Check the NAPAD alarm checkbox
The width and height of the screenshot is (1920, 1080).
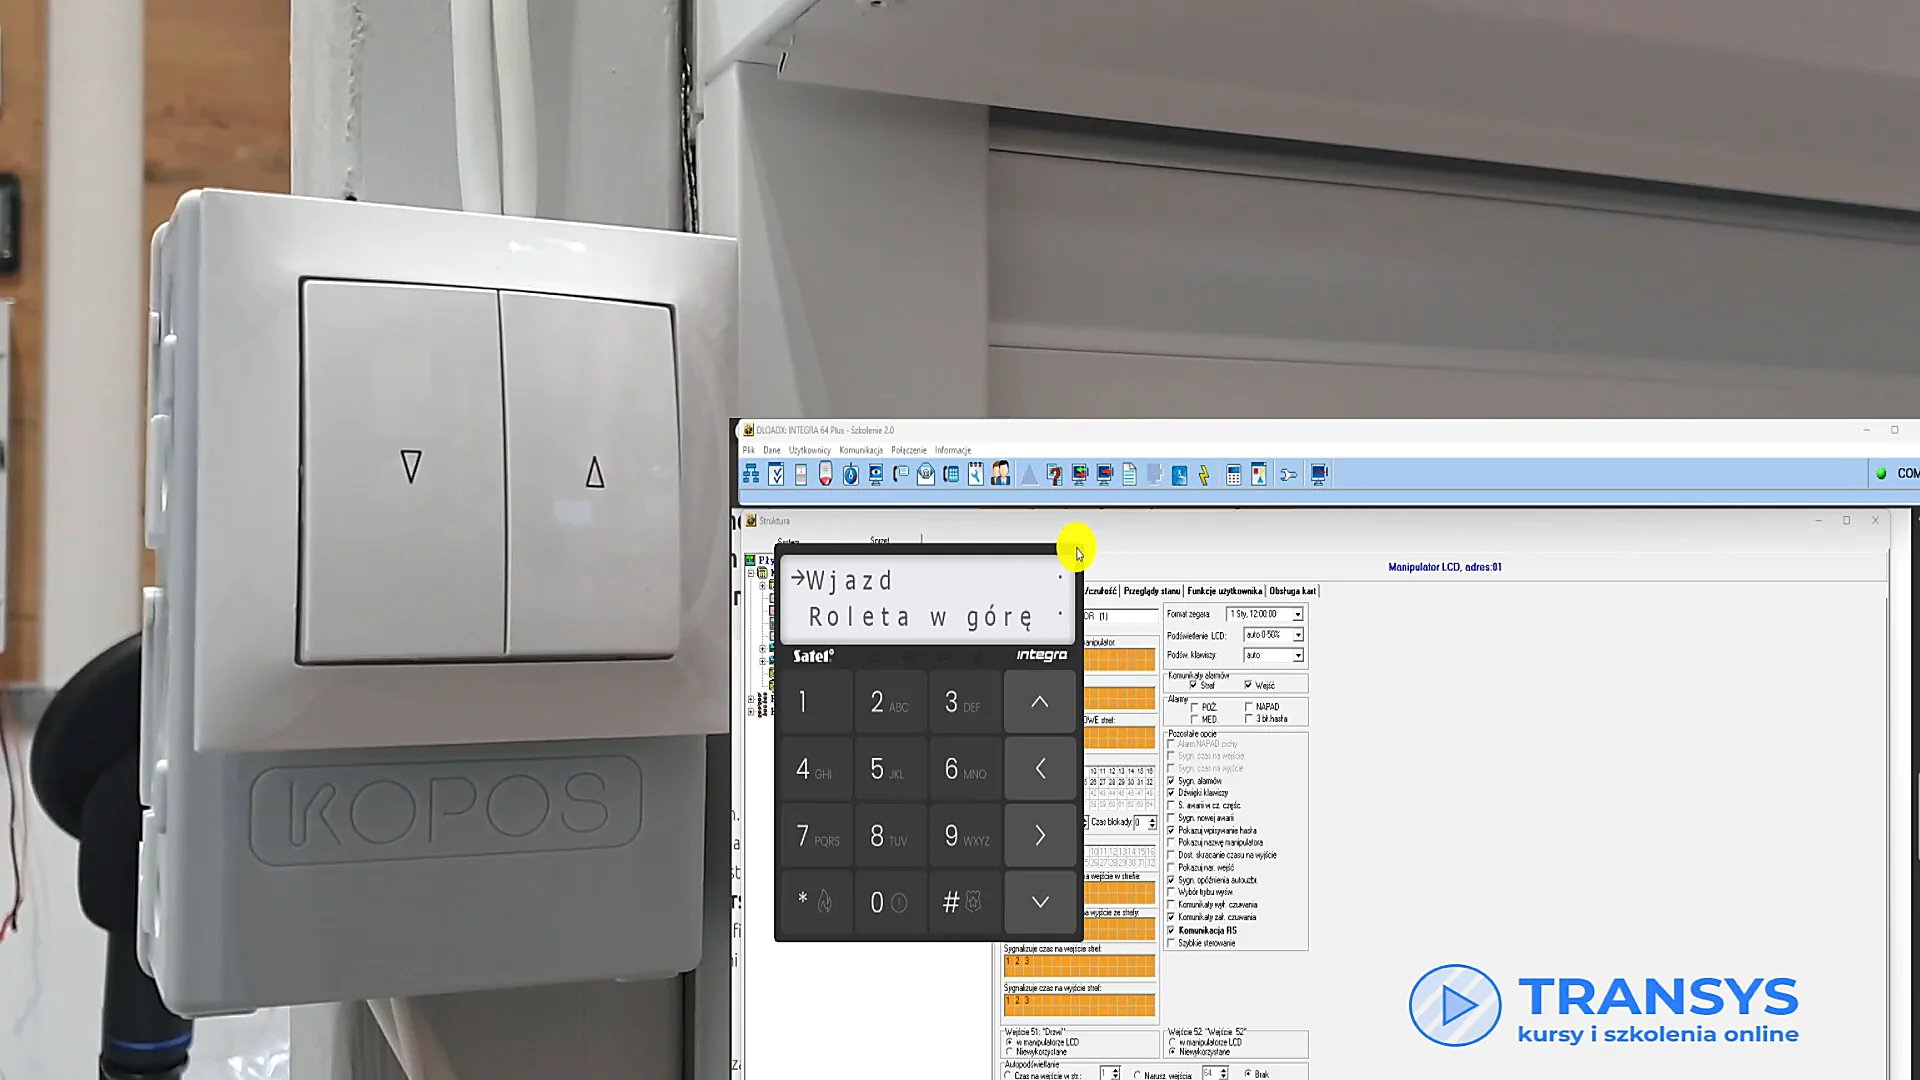1248,706
